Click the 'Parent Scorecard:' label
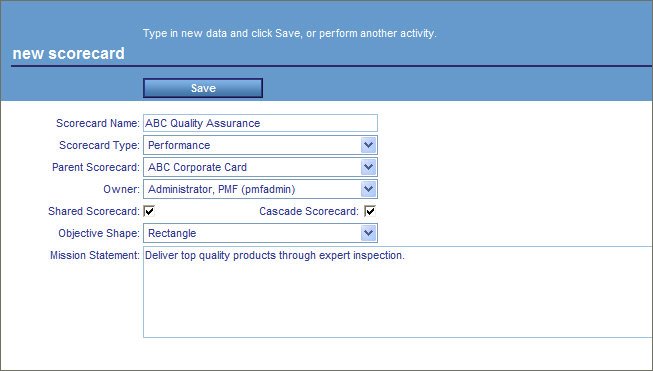This screenshot has height=371, width=653. 96,167
